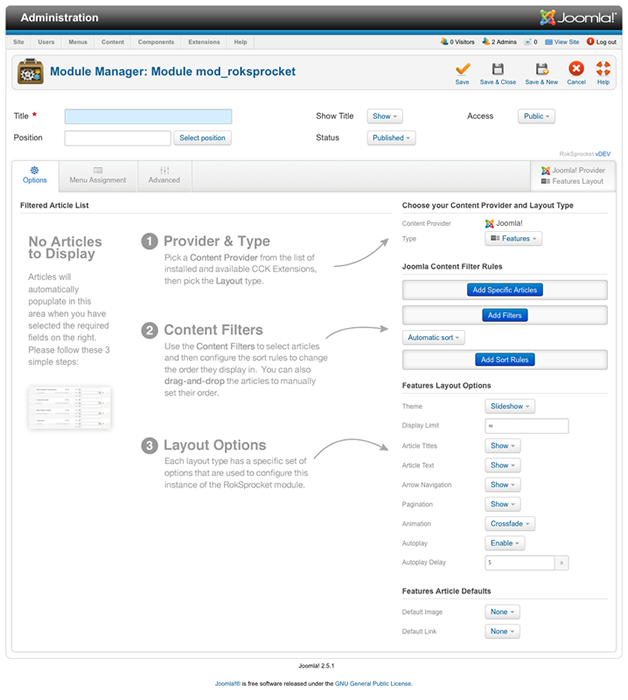Open the Status Published dropdown
The image size is (628, 700).
(391, 138)
